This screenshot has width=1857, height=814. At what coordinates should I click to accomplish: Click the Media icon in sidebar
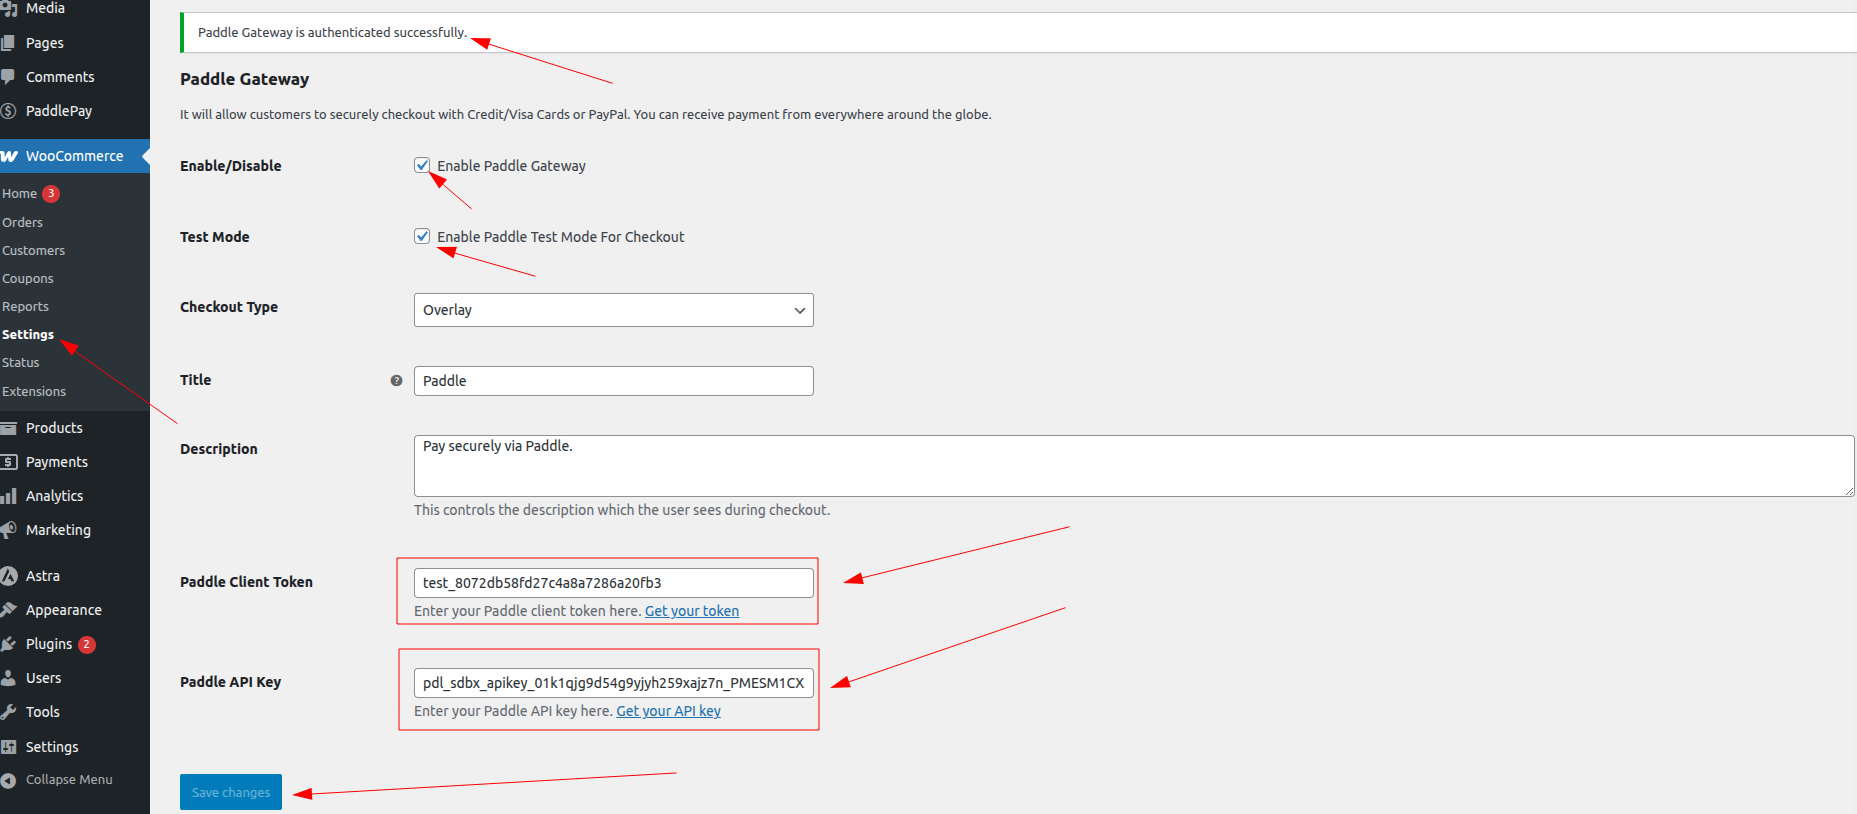(8, 8)
